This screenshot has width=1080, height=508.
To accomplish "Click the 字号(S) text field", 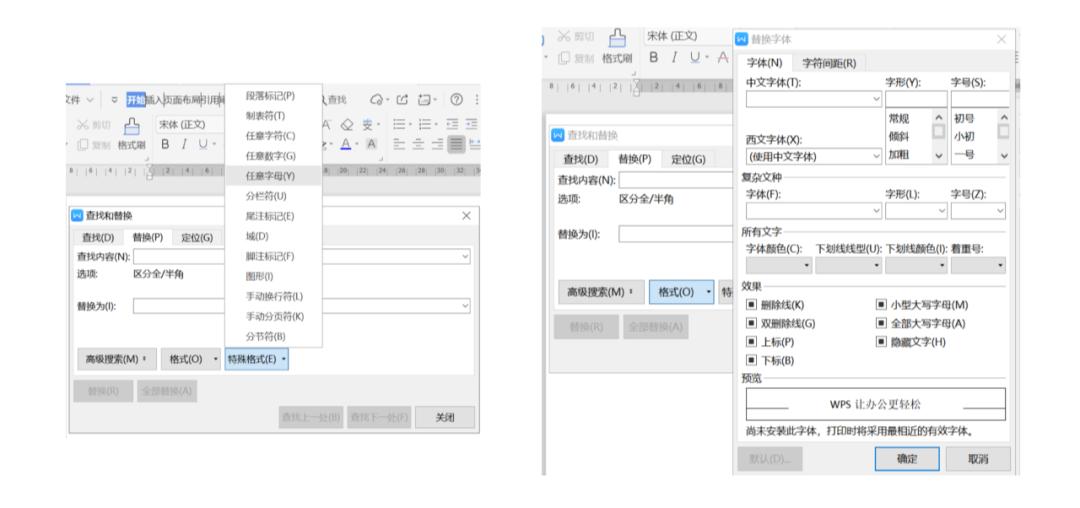I will pyautogui.click(x=979, y=99).
